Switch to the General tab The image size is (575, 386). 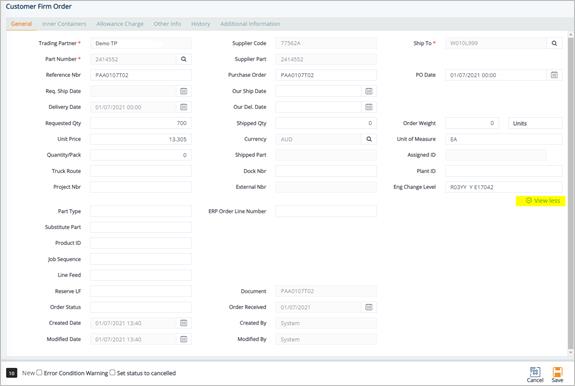point(21,24)
